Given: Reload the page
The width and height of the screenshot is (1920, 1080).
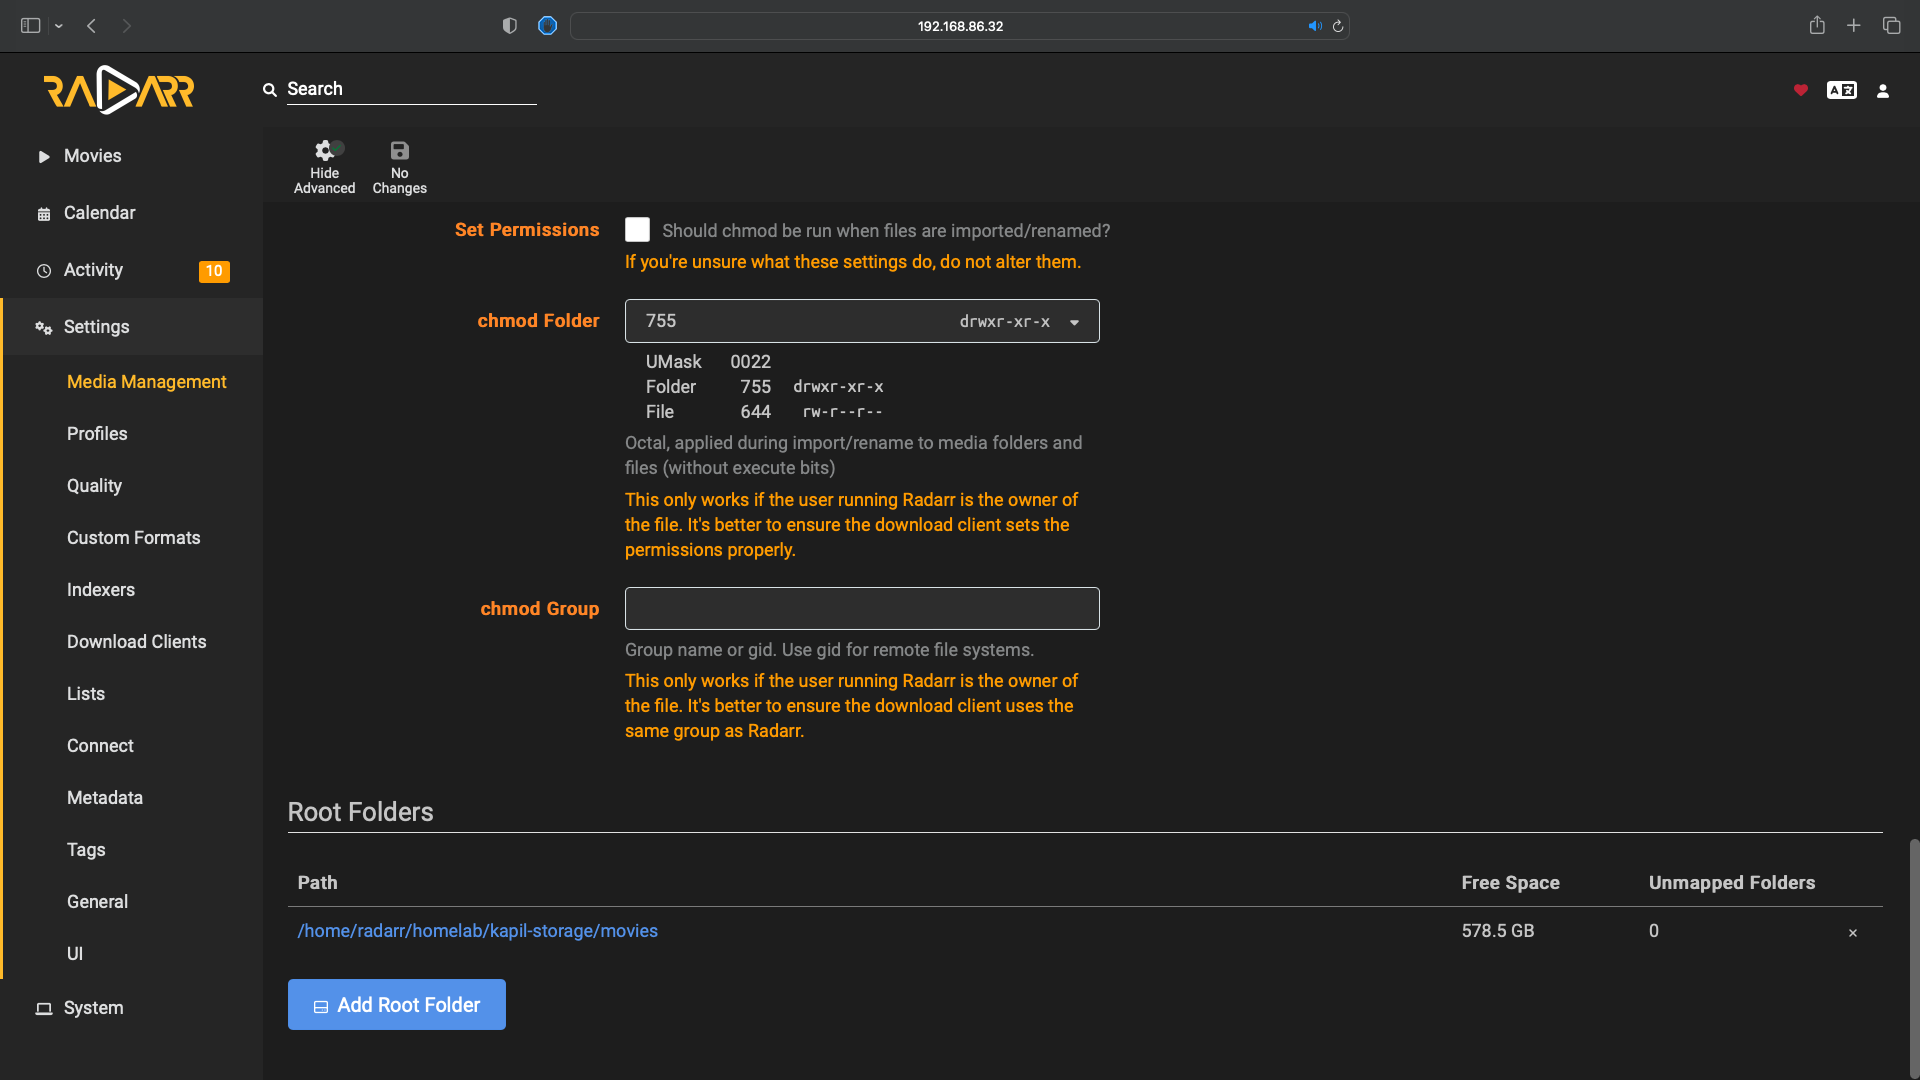Looking at the screenshot, I should [1338, 26].
